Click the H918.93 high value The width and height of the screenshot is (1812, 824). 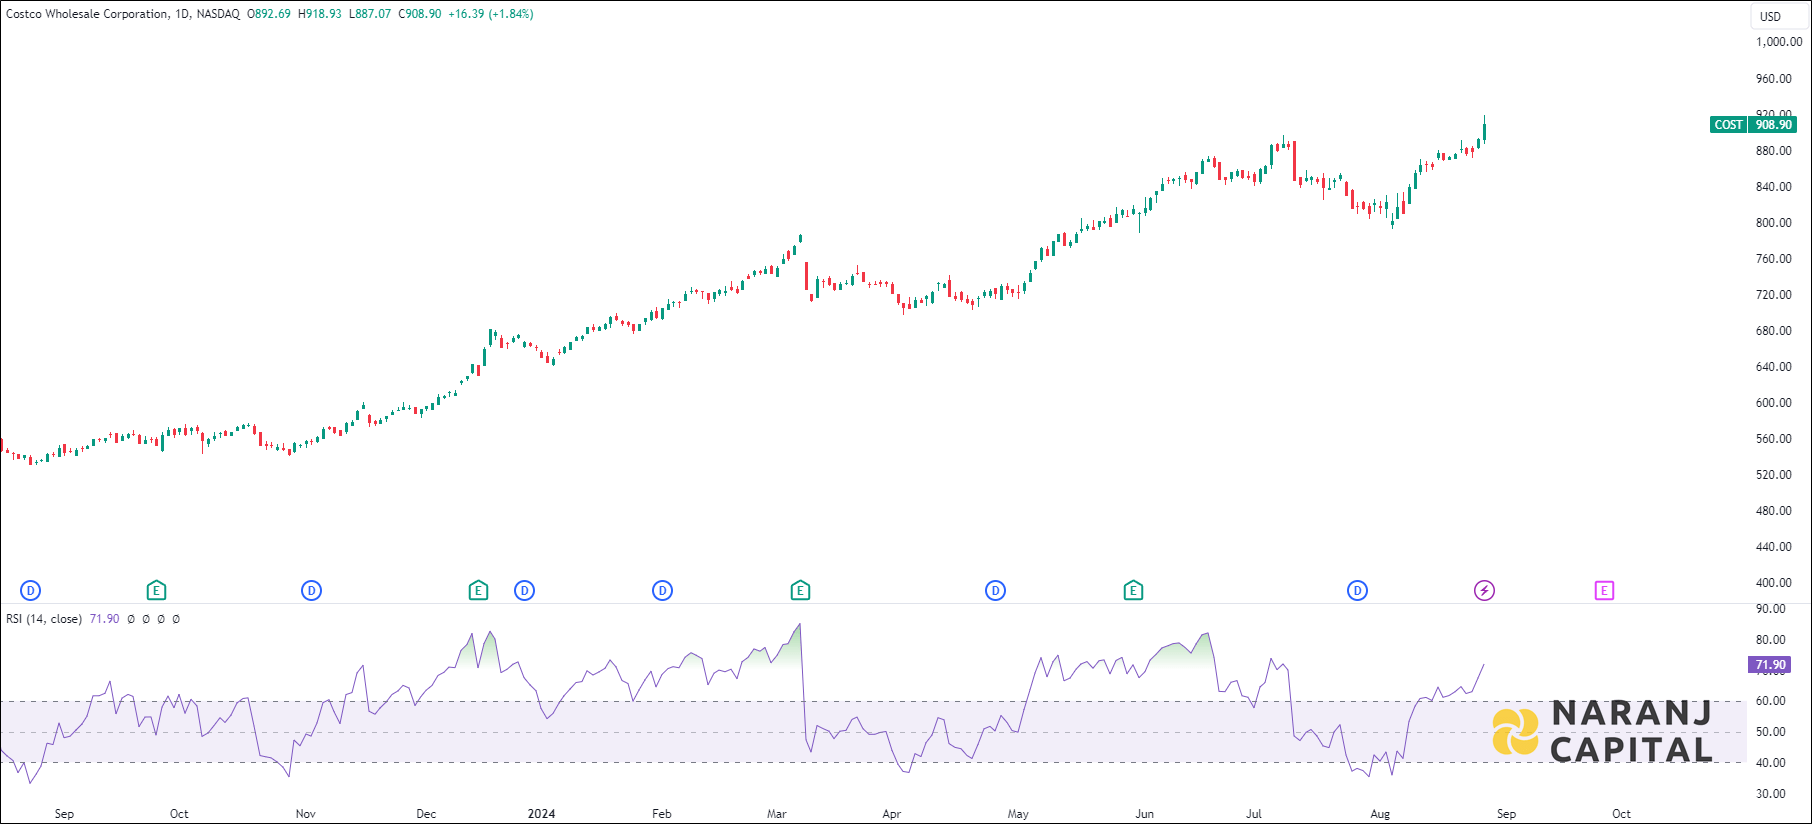tap(320, 14)
